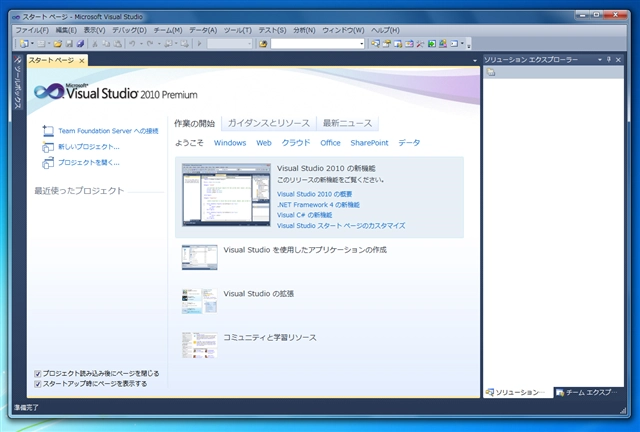Click the Open File folder toolbar icon
Screen dimensions: 640x432
point(57,44)
